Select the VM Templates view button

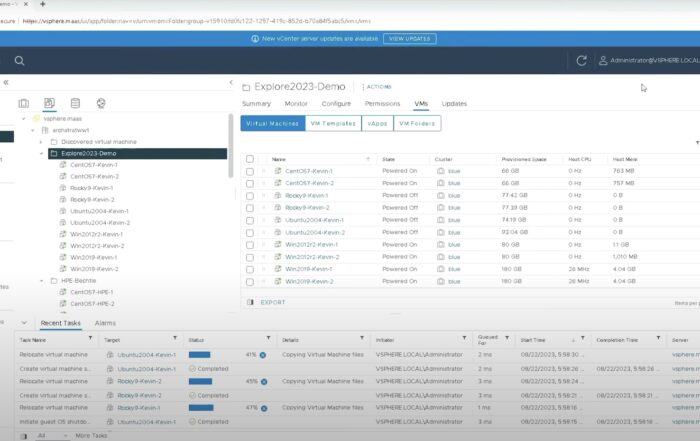333,123
